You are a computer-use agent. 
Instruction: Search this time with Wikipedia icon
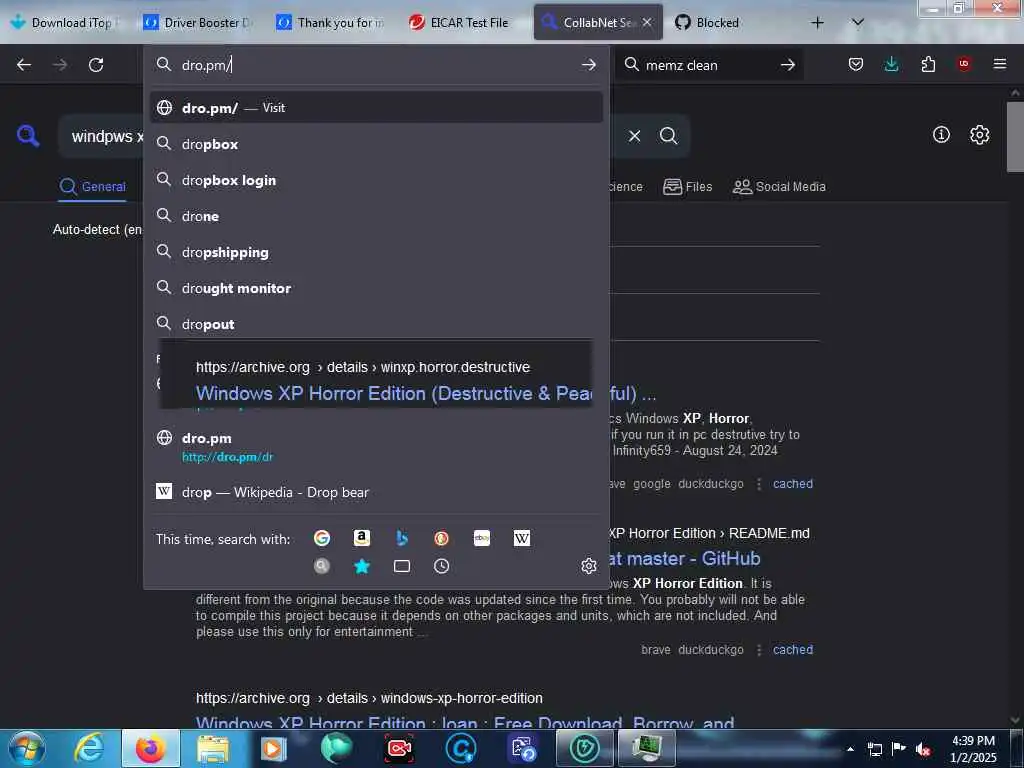point(522,538)
